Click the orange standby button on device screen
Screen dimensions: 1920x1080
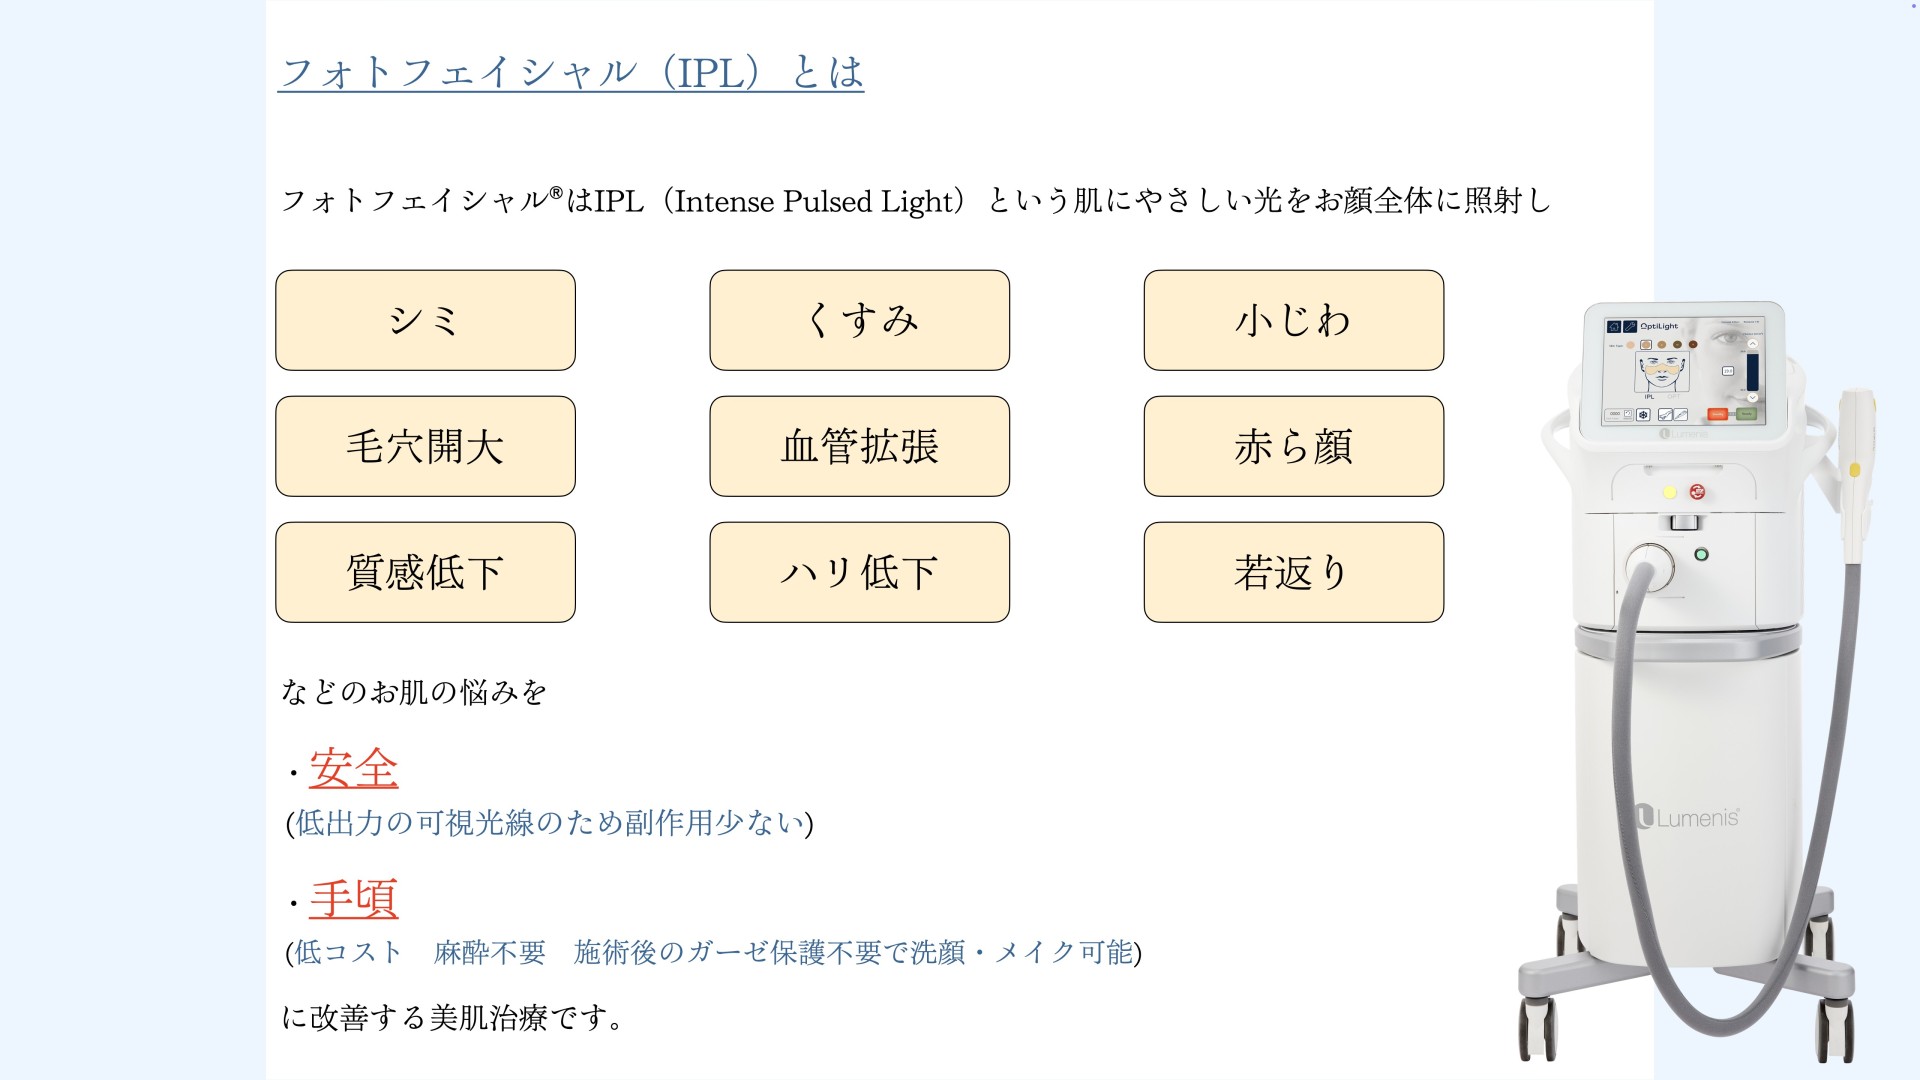(x=1718, y=414)
